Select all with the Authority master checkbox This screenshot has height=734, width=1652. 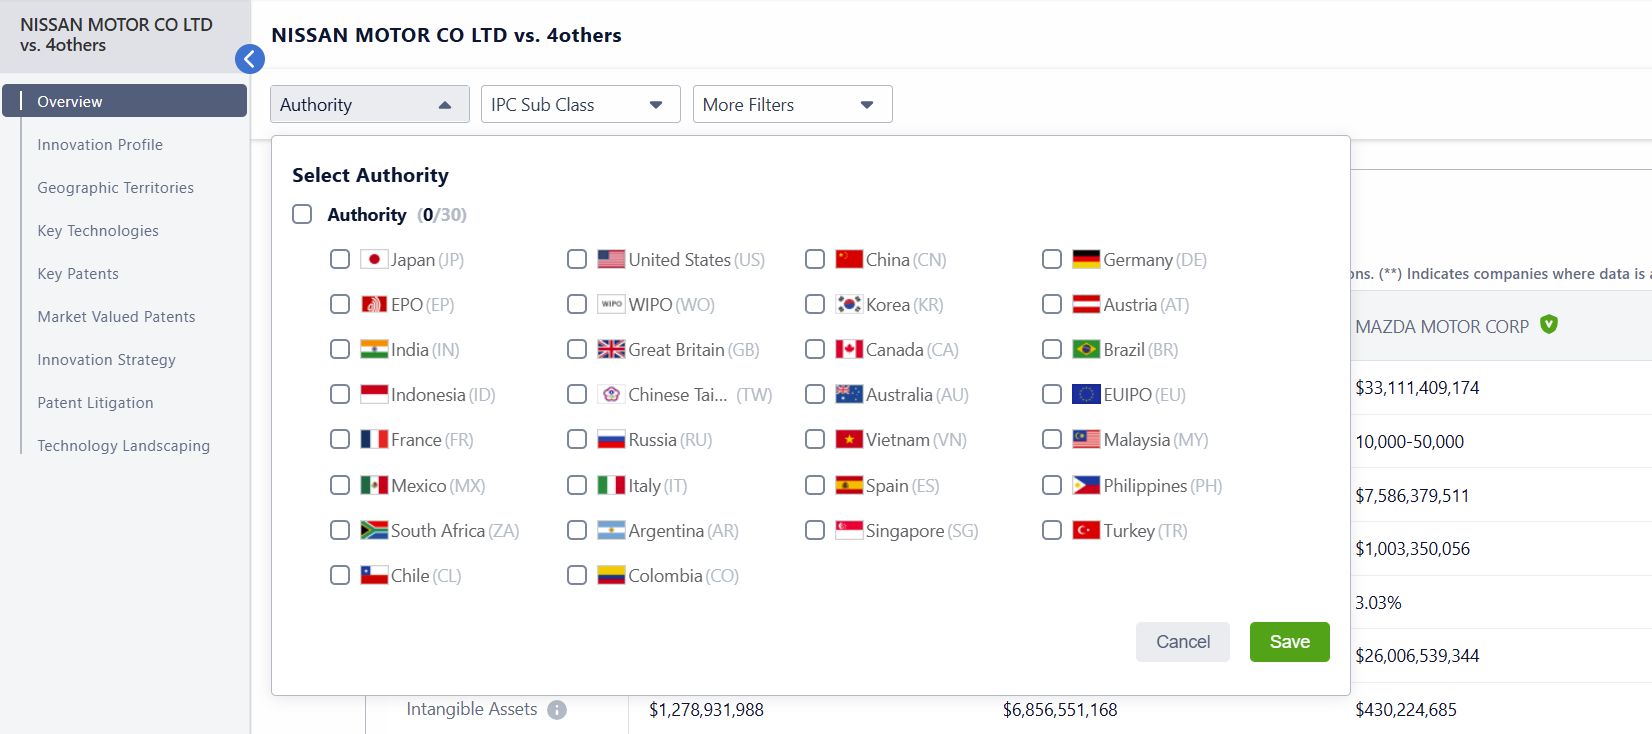click(x=302, y=214)
